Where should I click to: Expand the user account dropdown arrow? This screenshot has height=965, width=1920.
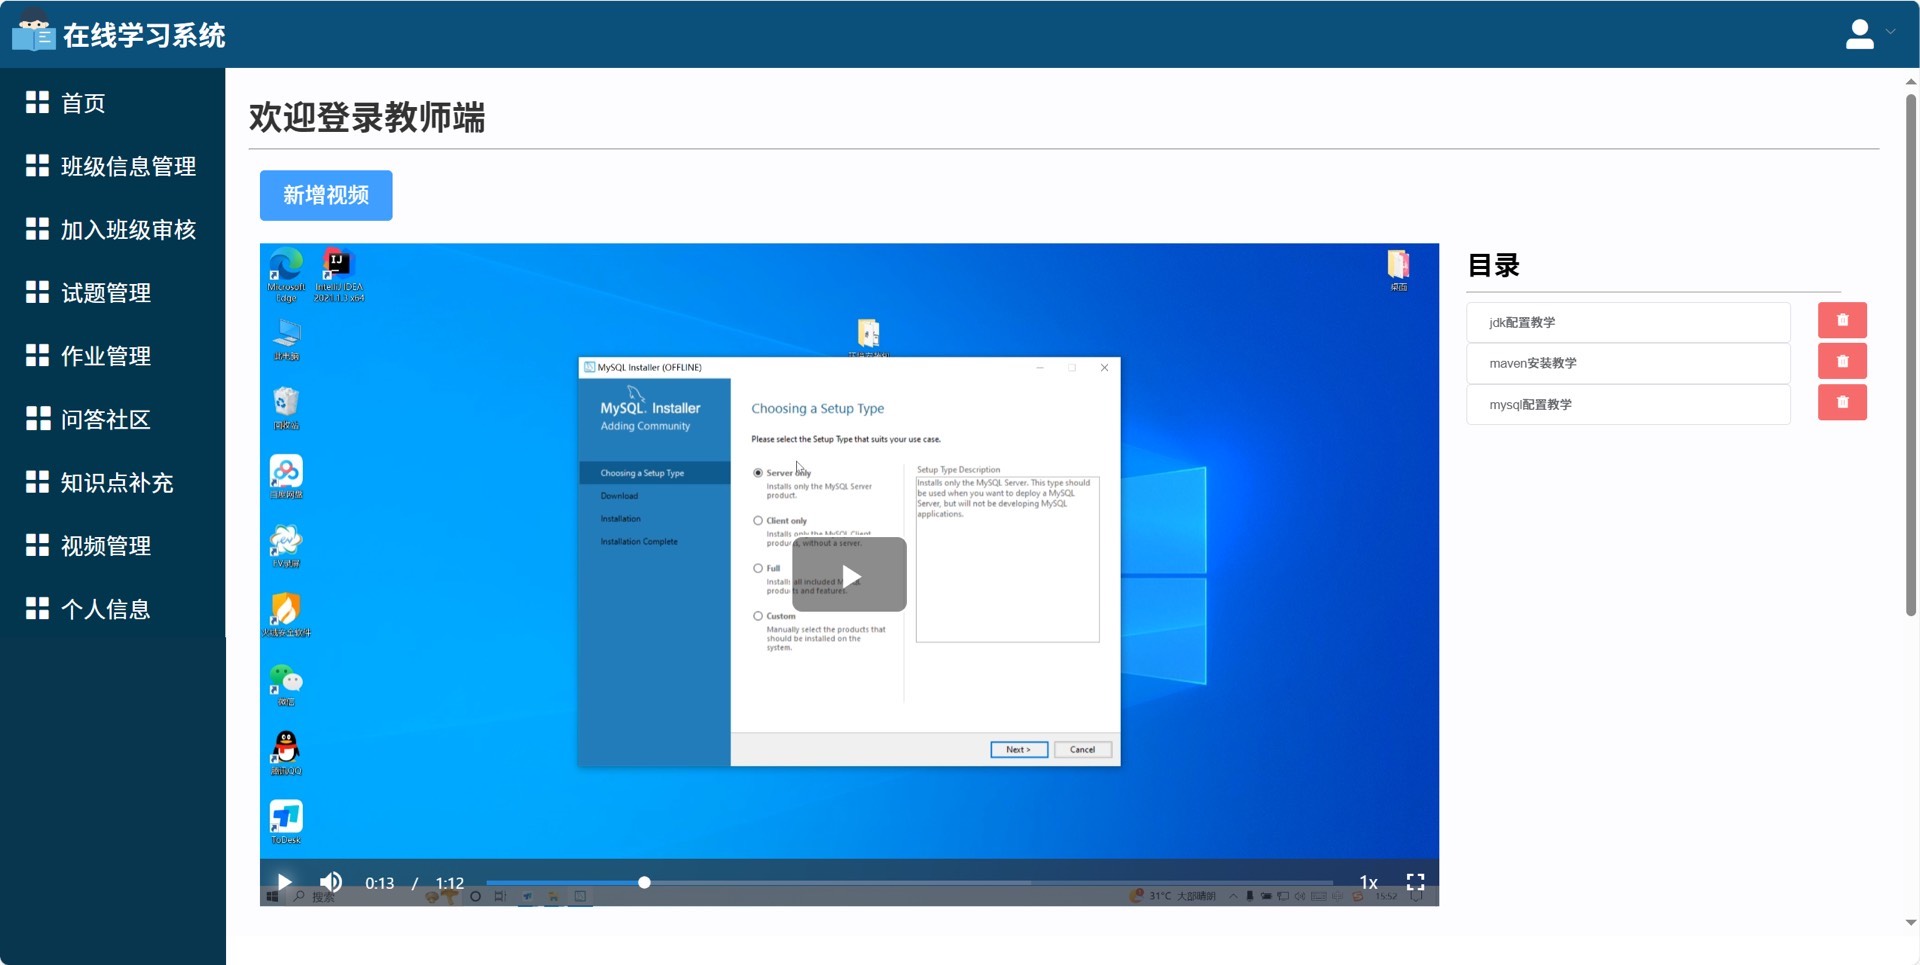1890,32
